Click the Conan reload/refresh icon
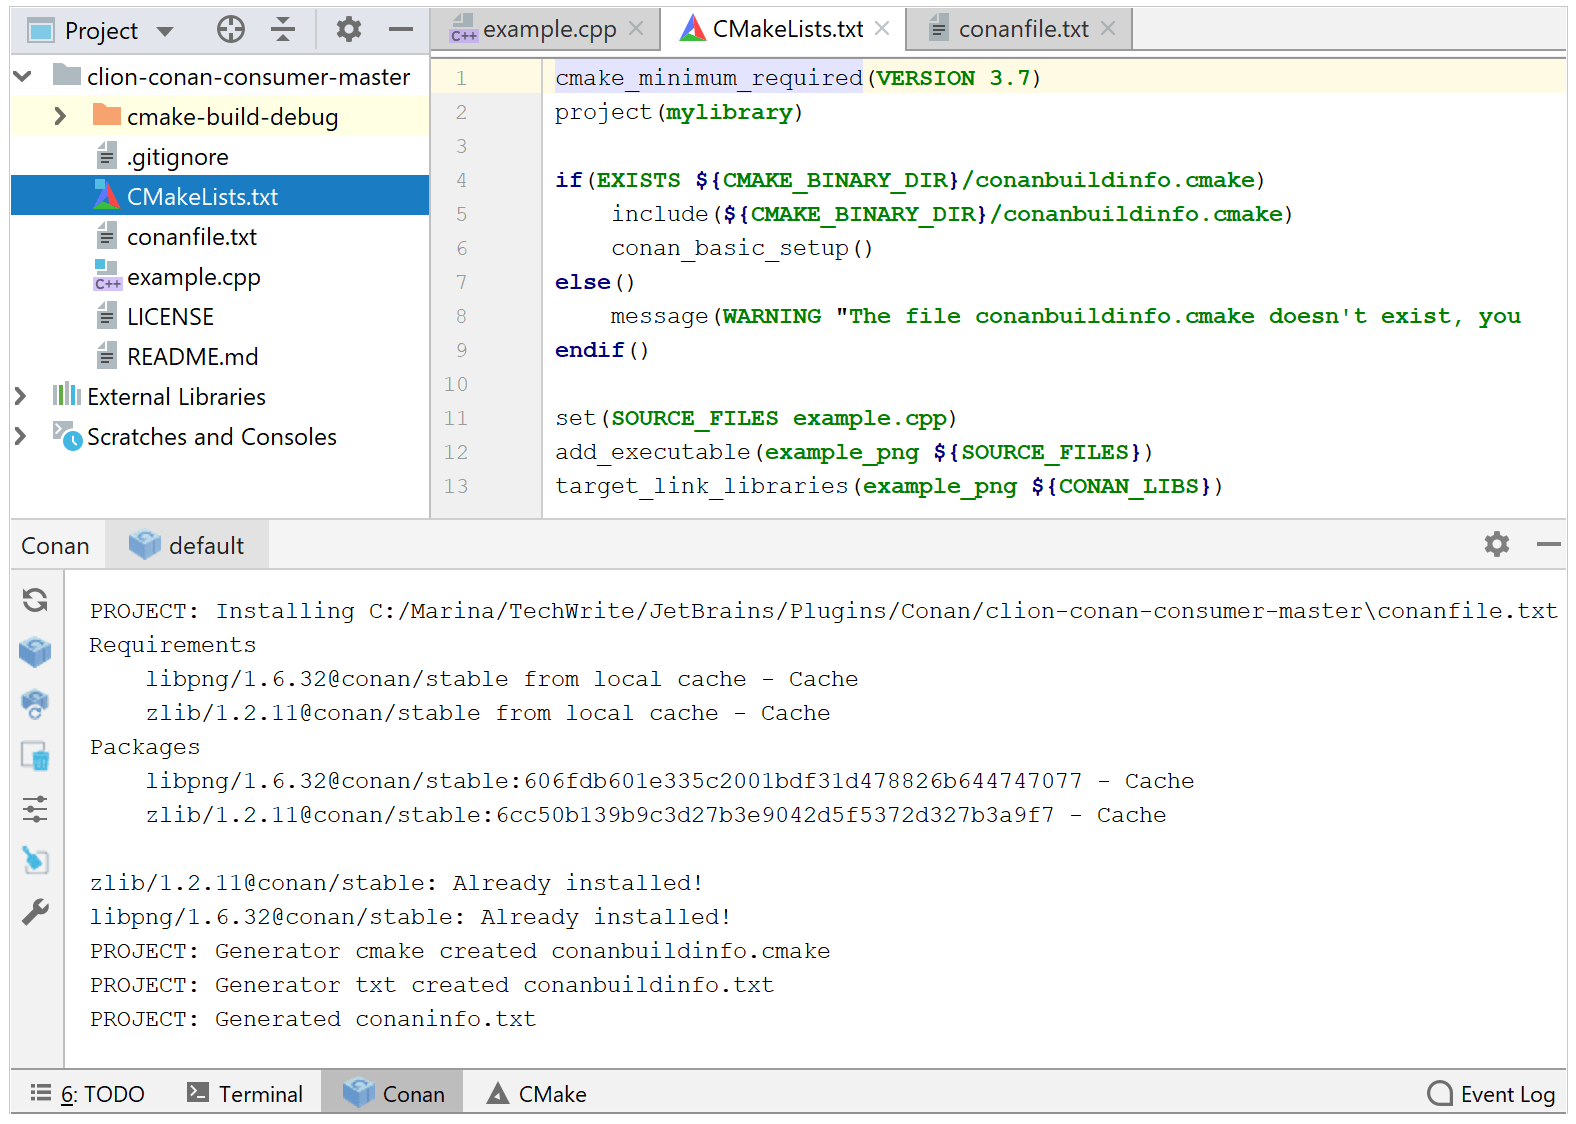The height and width of the screenshot is (1124, 1576). [35, 600]
